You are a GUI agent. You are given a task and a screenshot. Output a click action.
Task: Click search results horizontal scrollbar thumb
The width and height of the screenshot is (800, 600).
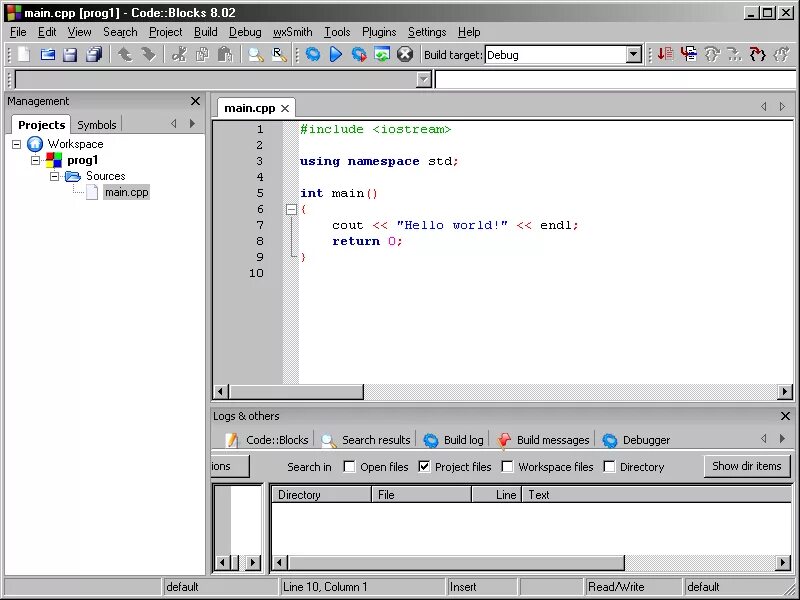pos(456,563)
